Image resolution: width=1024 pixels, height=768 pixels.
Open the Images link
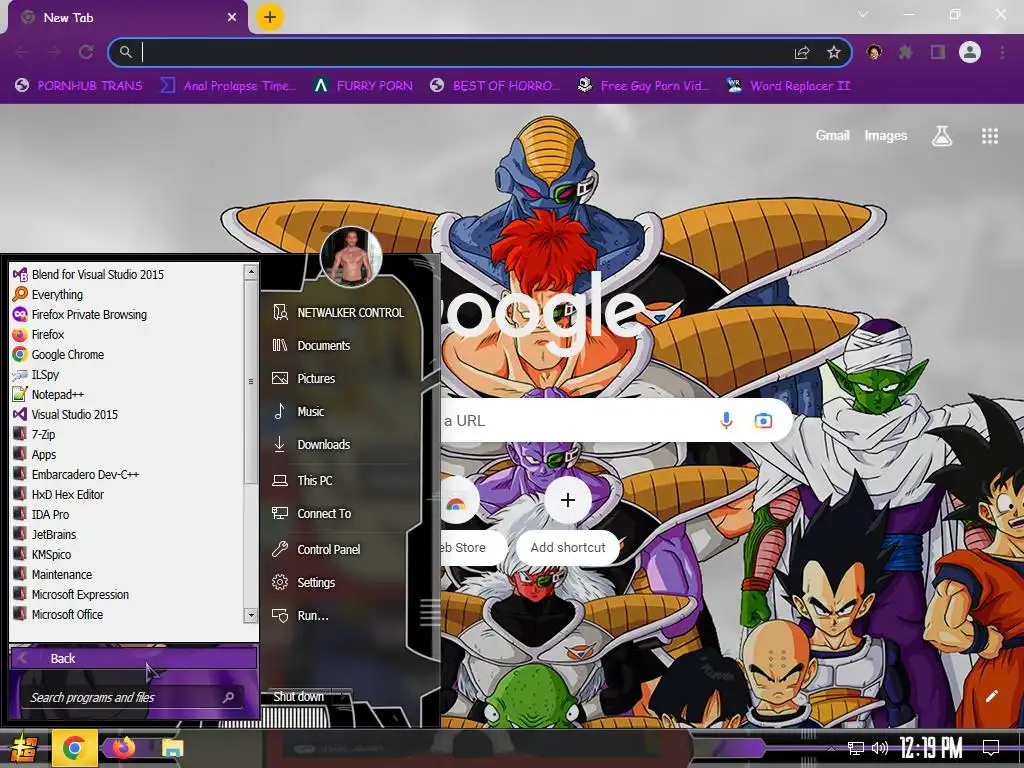886,136
